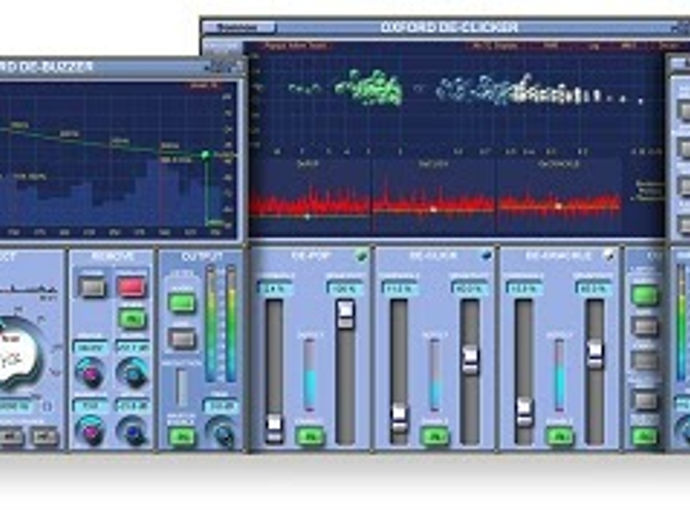Viewport: 690px width, 518px height.
Task: Click the De-Crackle threshold value field
Action: [524, 289]
